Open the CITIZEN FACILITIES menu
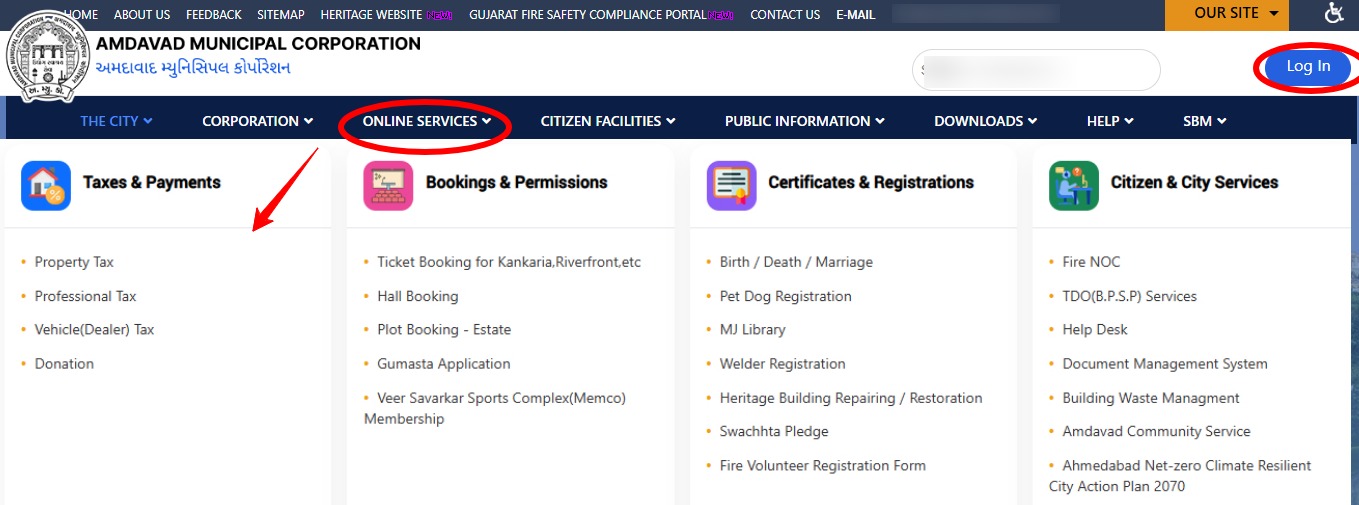 (608, 121)
